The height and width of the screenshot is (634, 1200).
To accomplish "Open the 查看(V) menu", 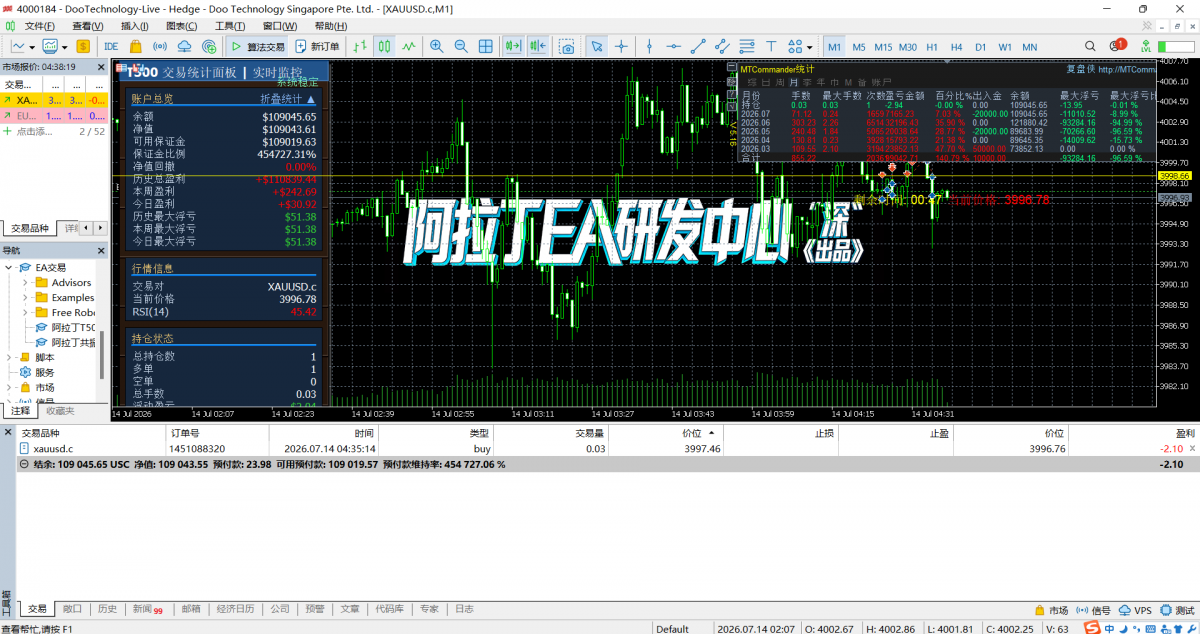I will [x=88, y=26].
